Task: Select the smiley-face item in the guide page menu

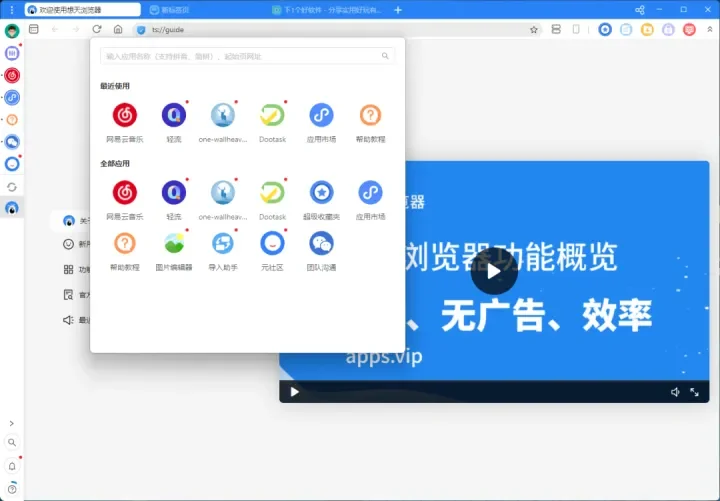Action: (x=68, y=244)
